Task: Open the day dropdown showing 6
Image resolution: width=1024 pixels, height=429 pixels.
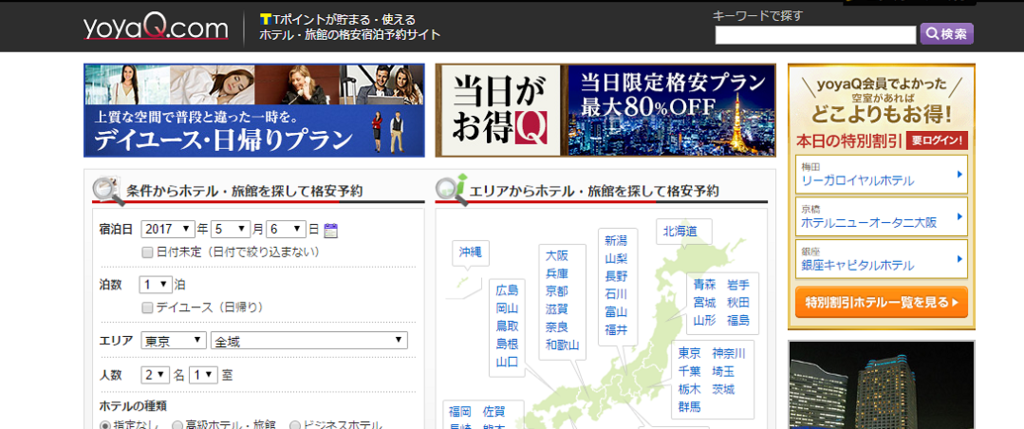Action: pyautogui.click(x=286, y=229)
